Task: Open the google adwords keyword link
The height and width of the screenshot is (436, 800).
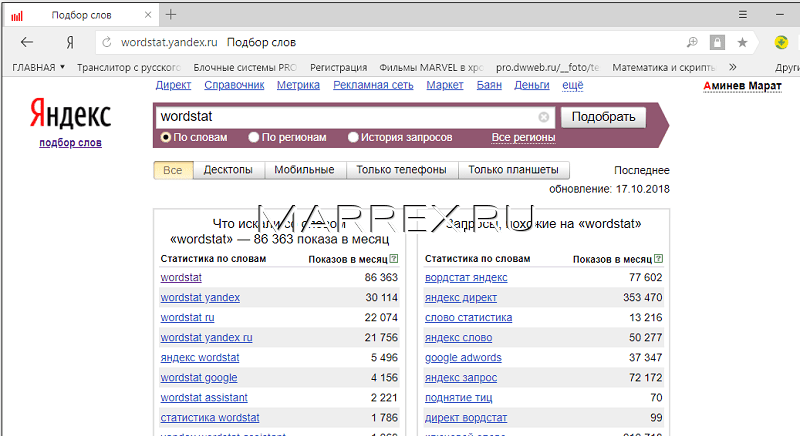Action: click(x=463, y=357)
